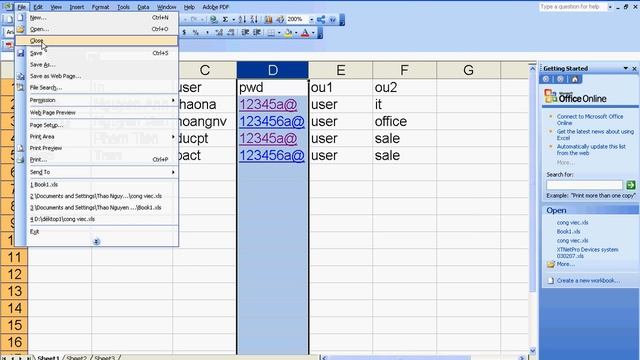This screenshot has width=640, height=360.
Task: Open XTNetPro Devices system file link
Action: pos(587,253)
